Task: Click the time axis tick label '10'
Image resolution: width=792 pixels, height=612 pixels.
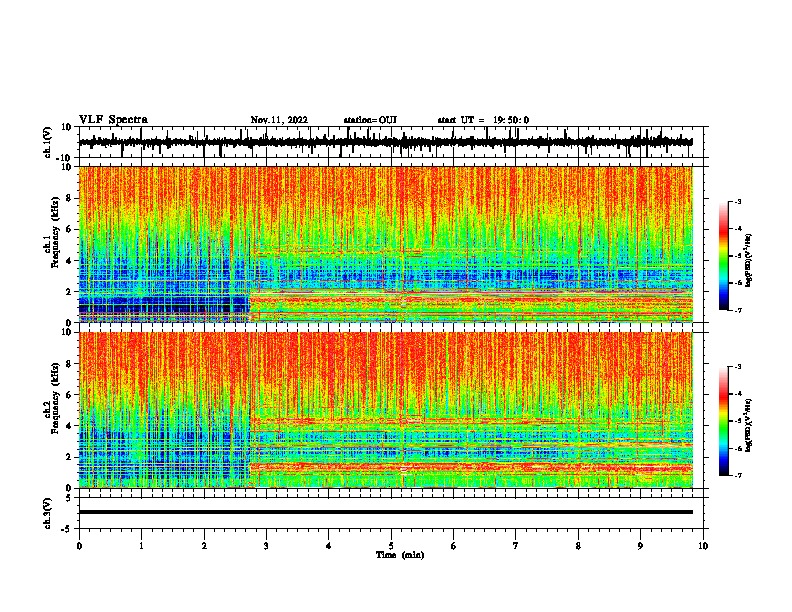Action: 703,546
